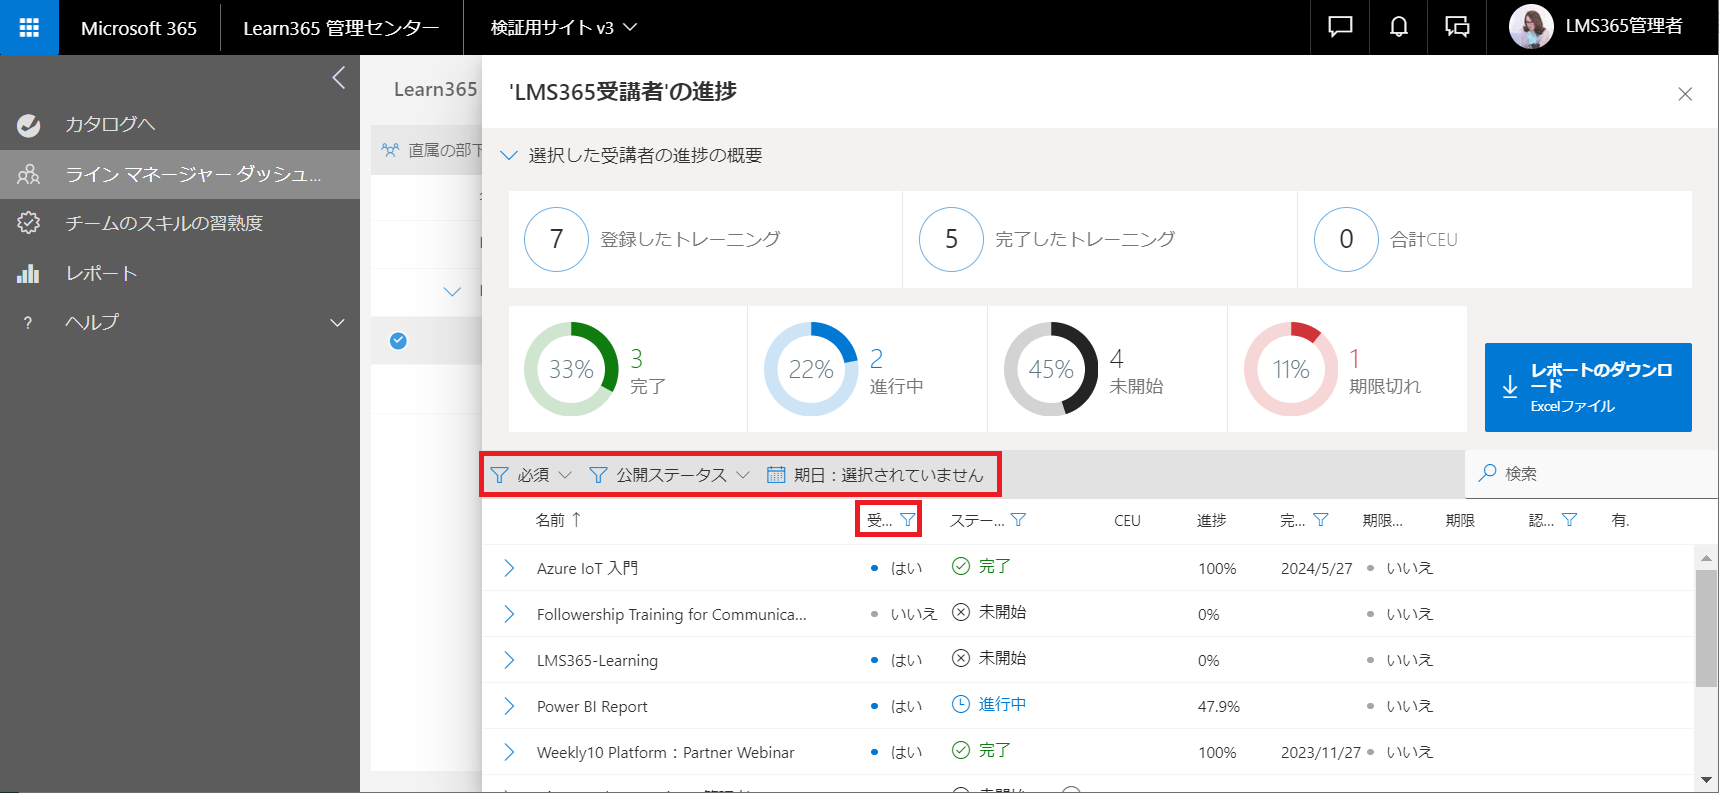Click the 完了 status icon for Azure IoT
Screen dimensions: 1719x793
pyautogui.click(x=961, y=566)
